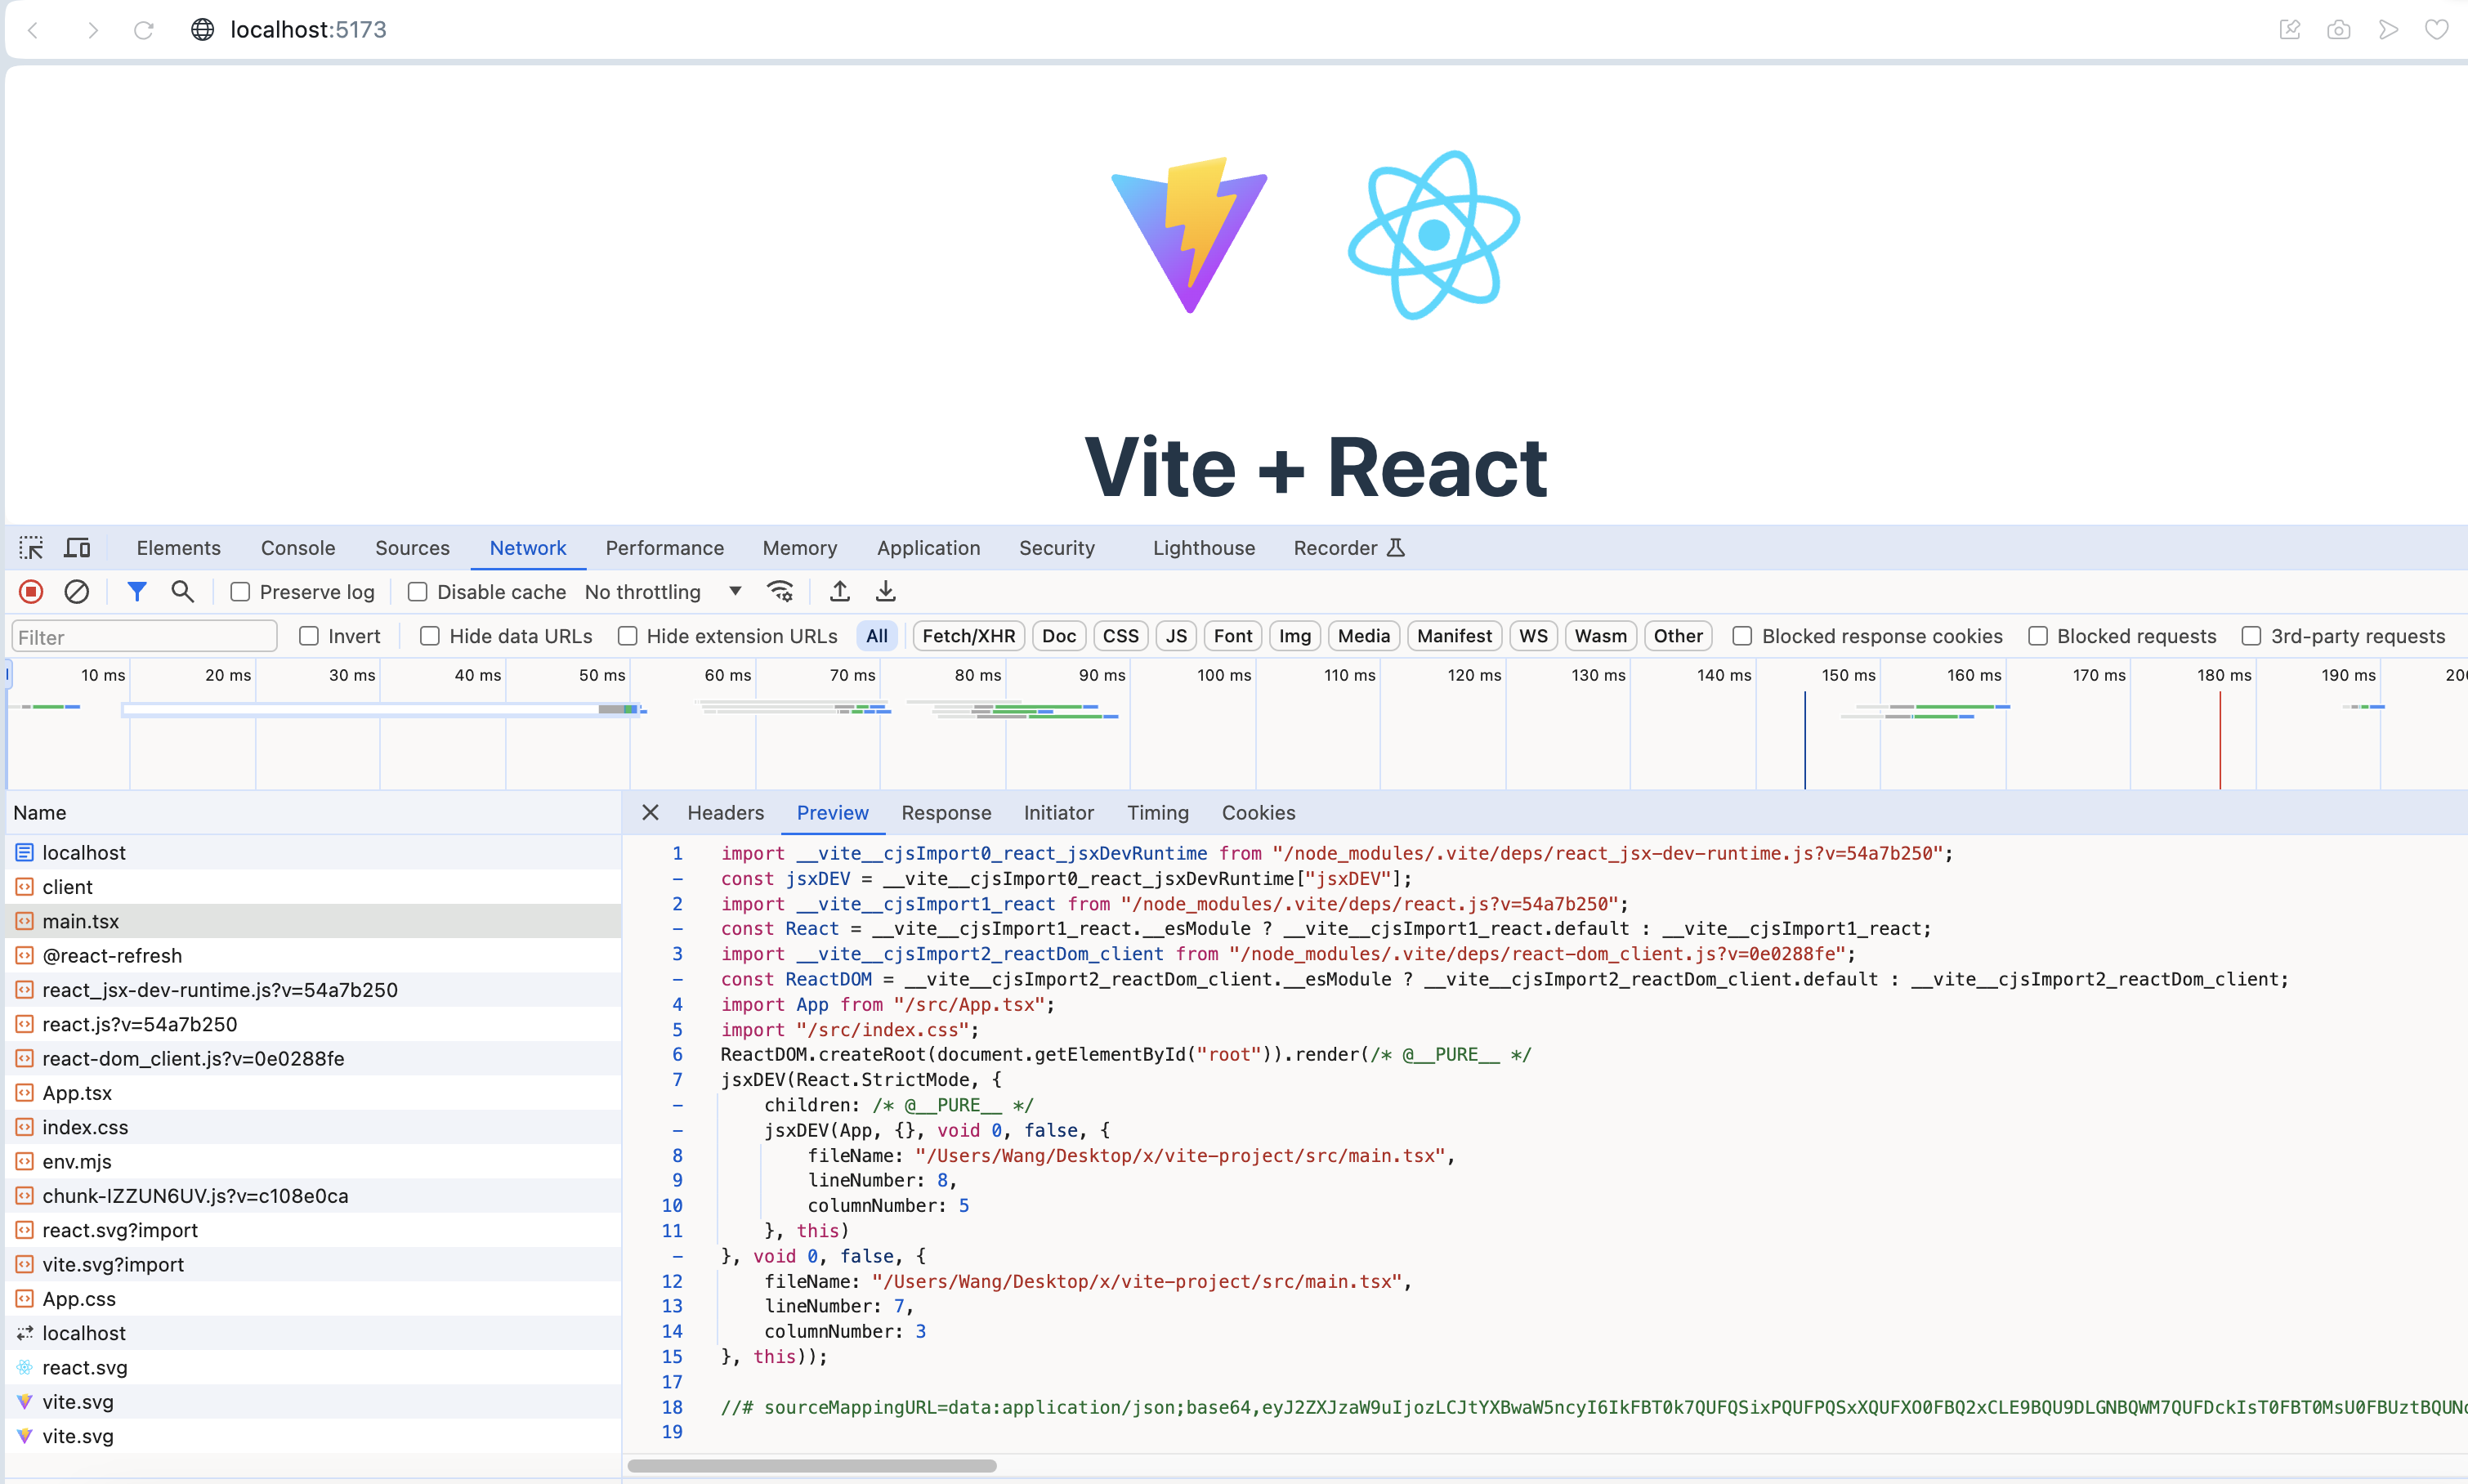Screen dimensions: 2468x1484
Task: Click the preview horizontal scrollbar
Action: coord(811,1466)
